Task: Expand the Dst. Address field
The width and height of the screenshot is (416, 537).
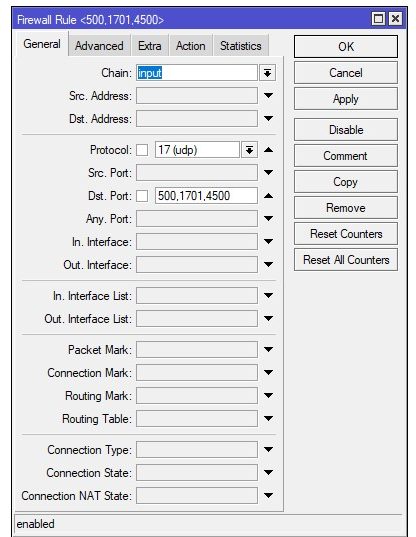Action: pyautogui.click(x=268, y=118)
